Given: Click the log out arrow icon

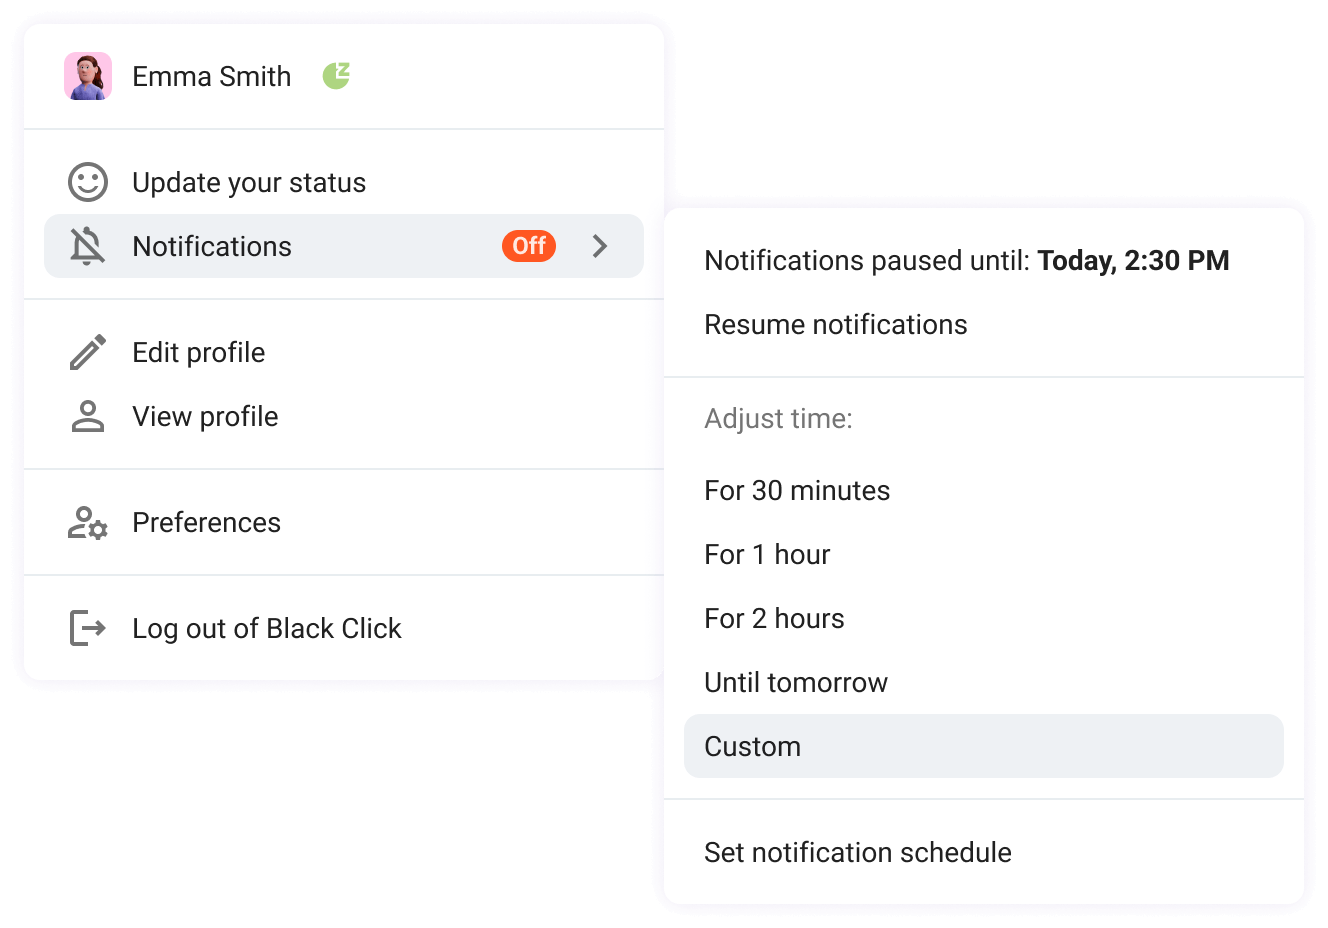Looking at the screenshot, I should click(x=88, y=628).
